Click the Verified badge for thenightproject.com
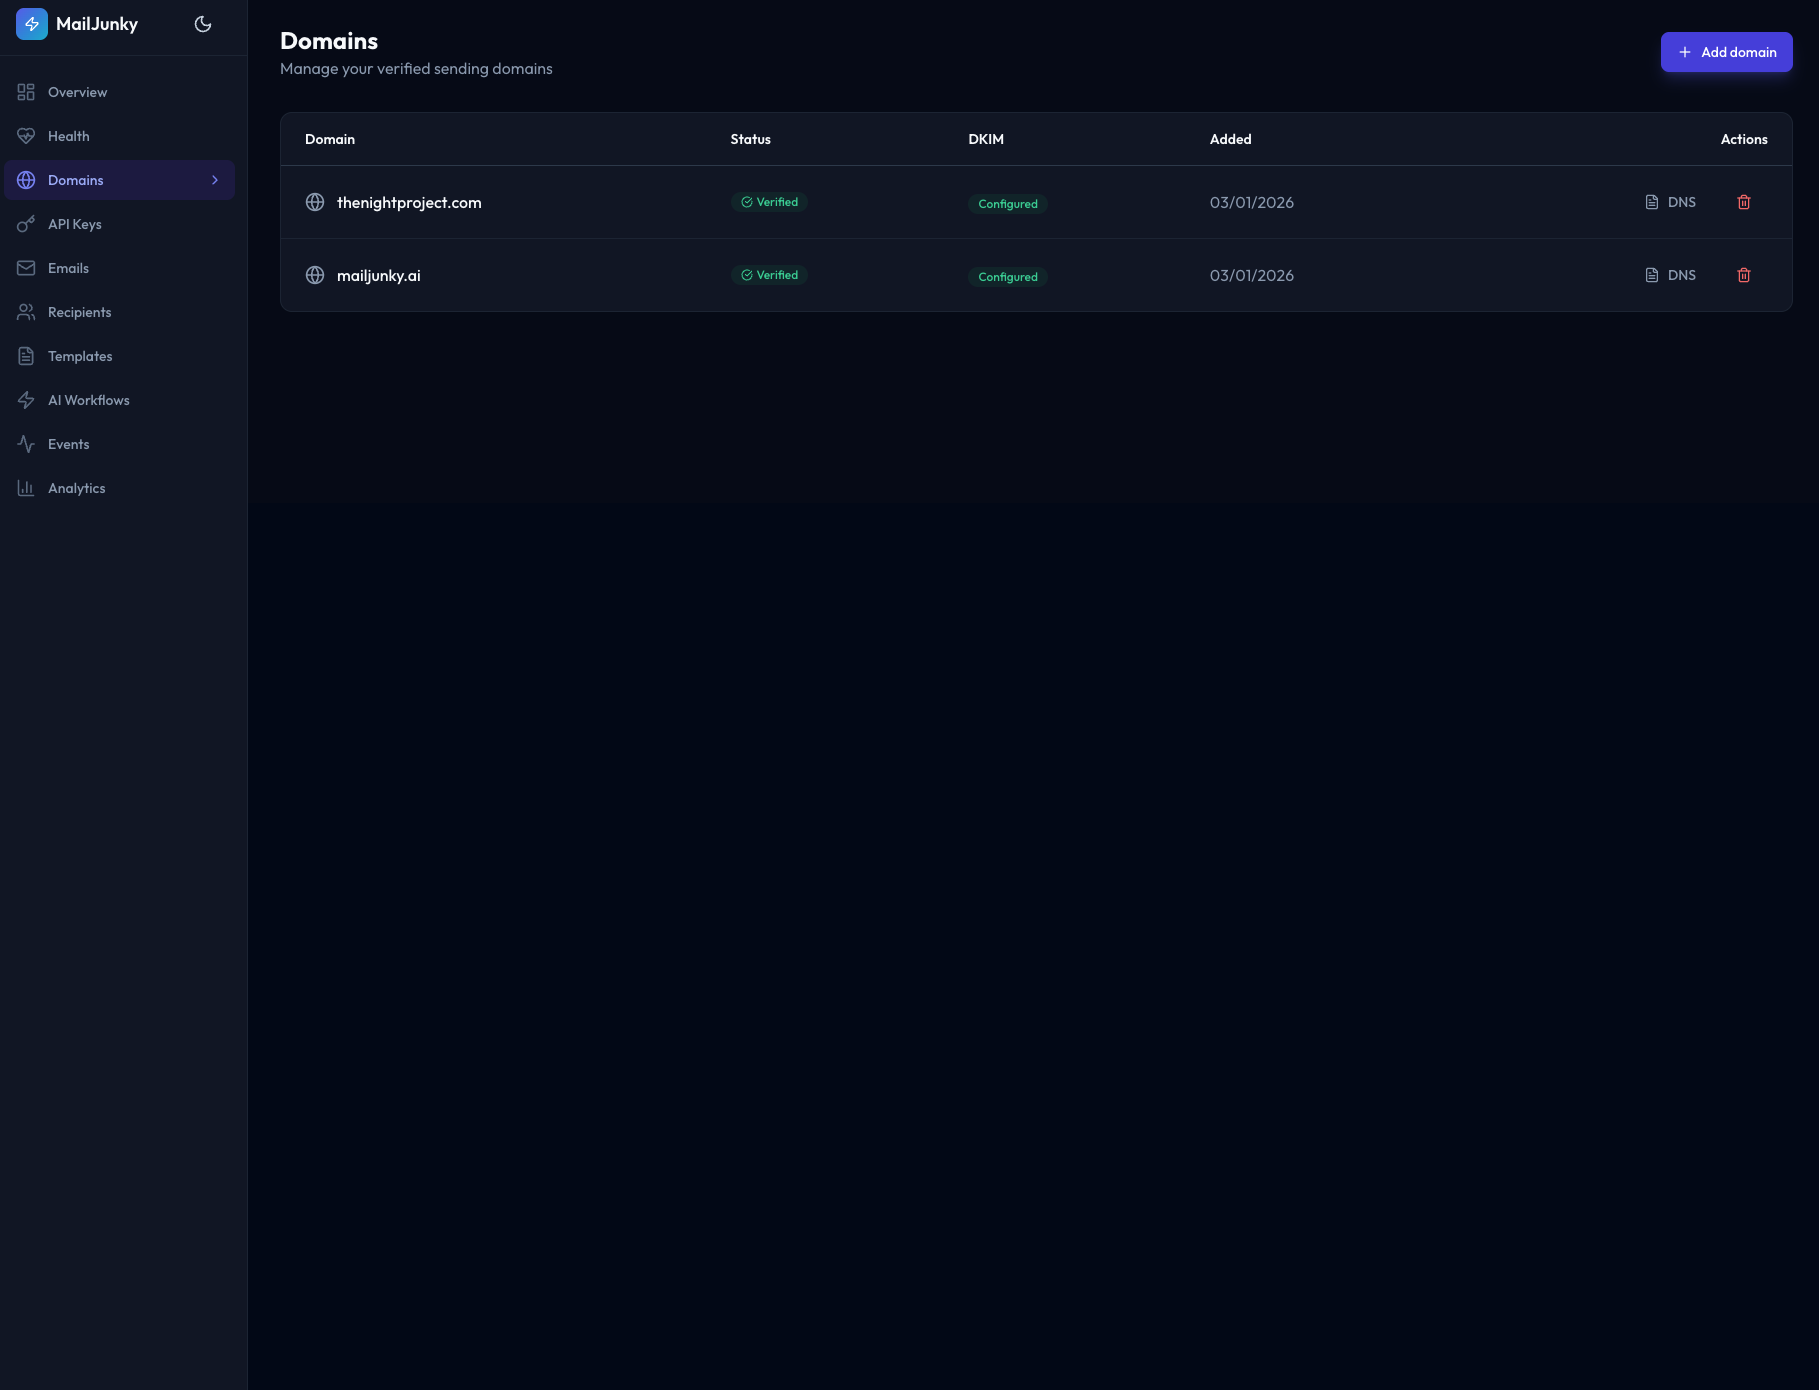This screenshot has width=1819, height=1390. [769, 201]
